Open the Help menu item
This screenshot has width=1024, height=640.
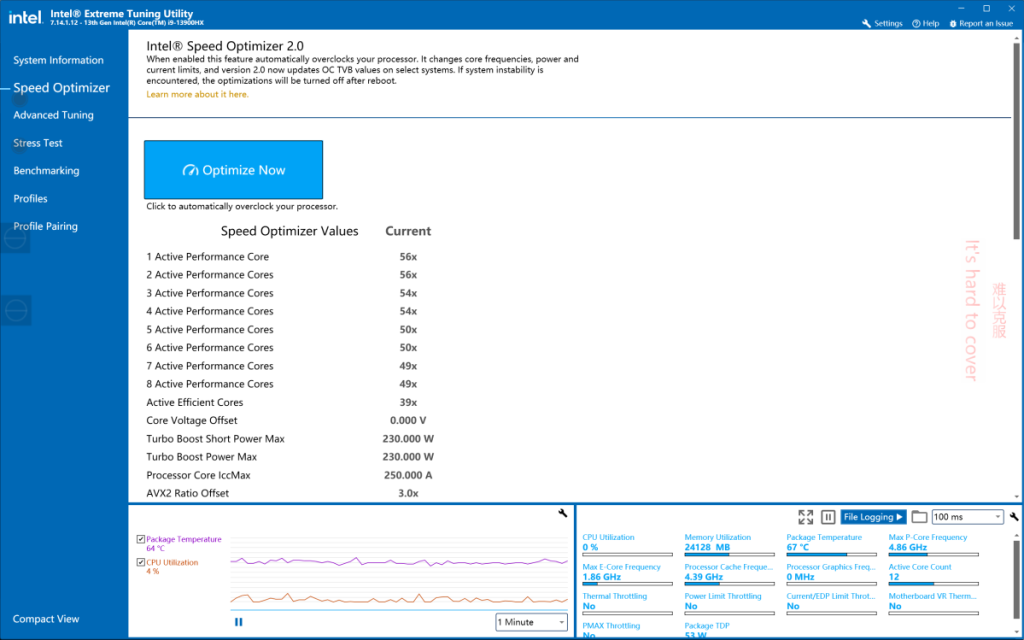[925, 24]
